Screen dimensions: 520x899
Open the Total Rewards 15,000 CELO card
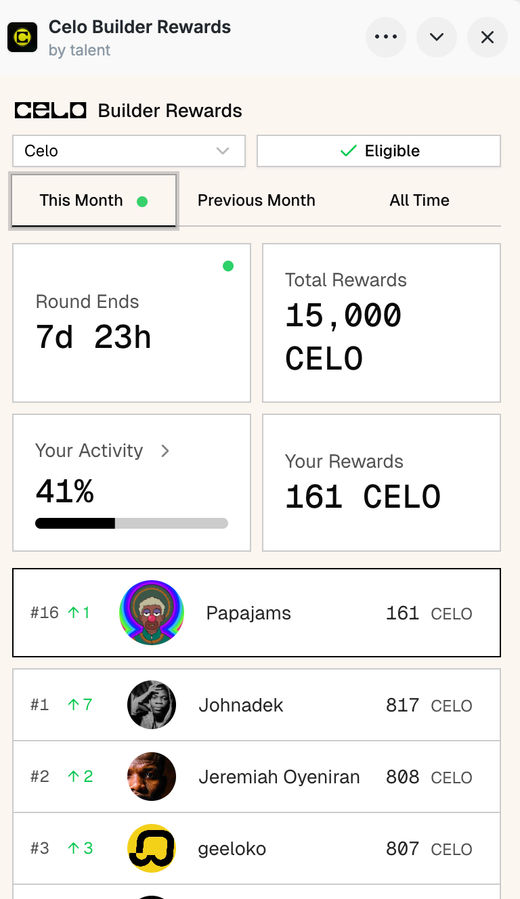point(381,323)
